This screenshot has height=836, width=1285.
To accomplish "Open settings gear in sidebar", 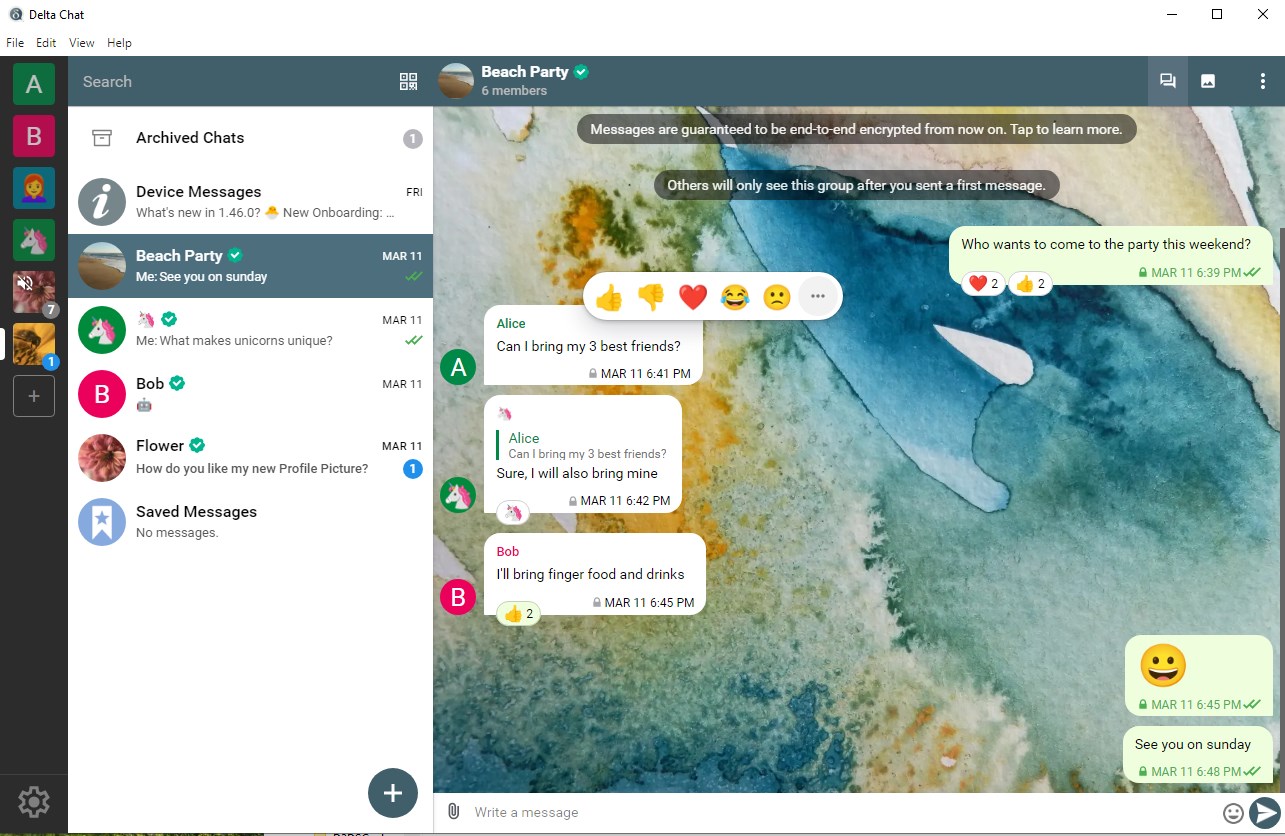I will point(34,801).
